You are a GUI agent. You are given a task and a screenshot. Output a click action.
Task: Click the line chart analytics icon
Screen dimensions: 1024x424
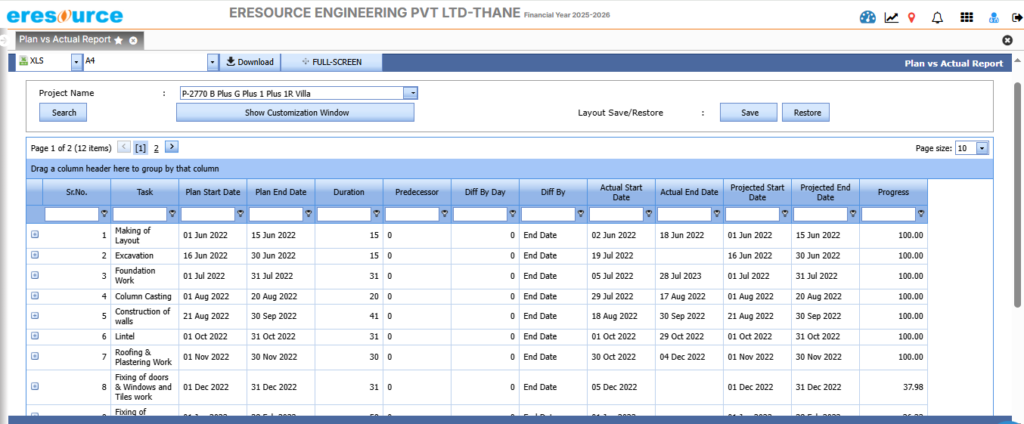point(891,17)
